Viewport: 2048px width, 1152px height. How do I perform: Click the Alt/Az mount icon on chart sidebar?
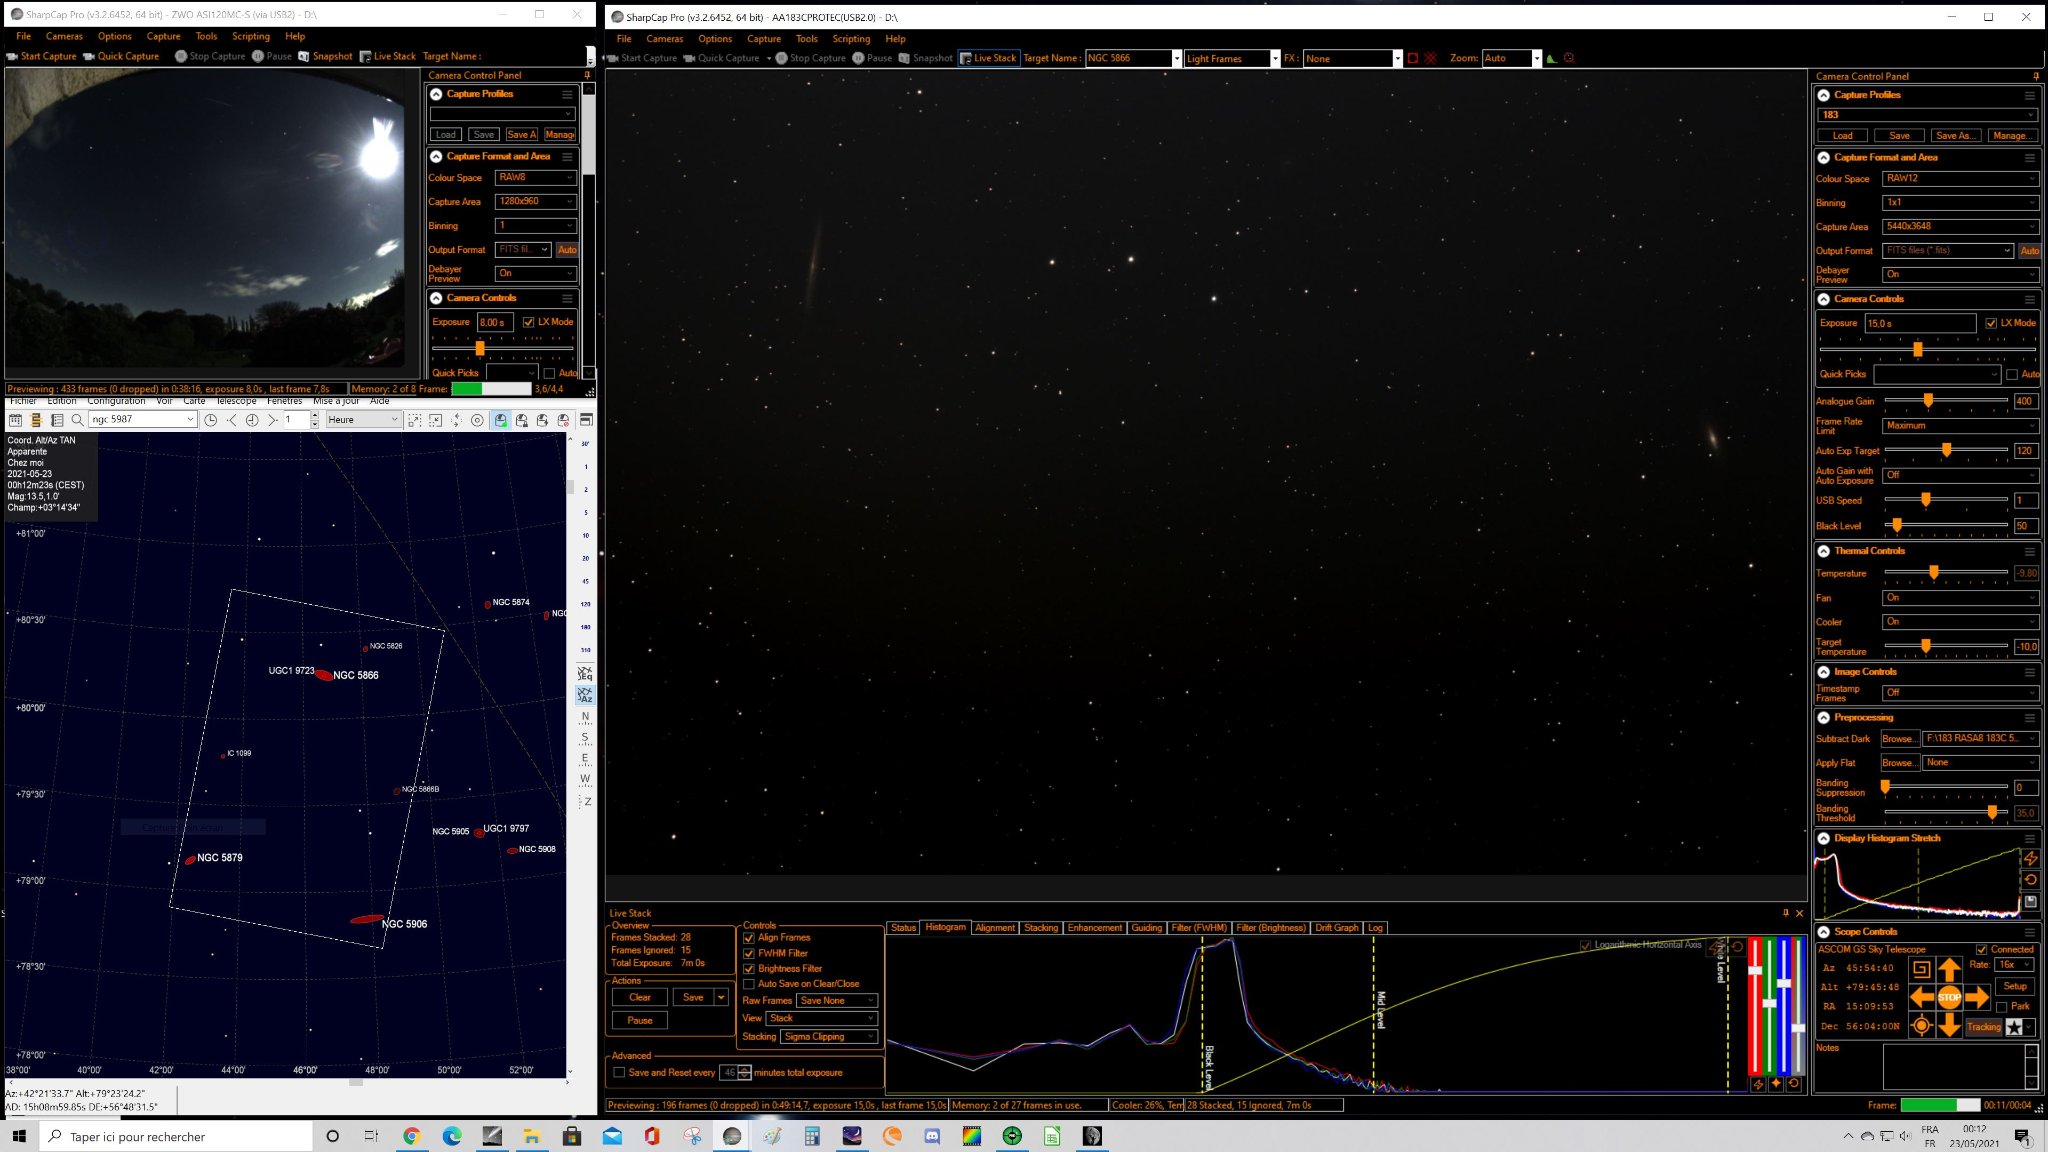[585, 695]
